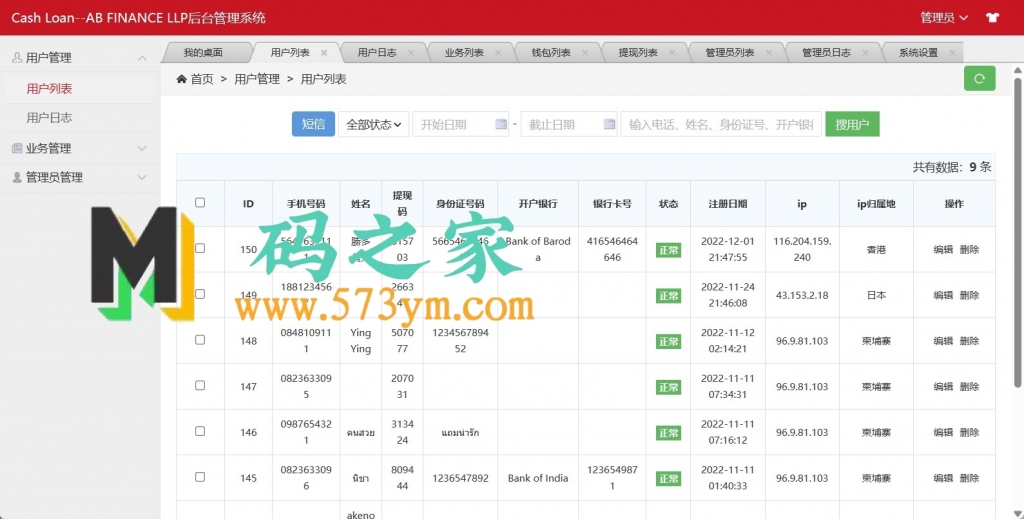Screen dimensions: 1024x519
Task: Switch to the 业务列表 tab
Action: (x=464, y=53)
